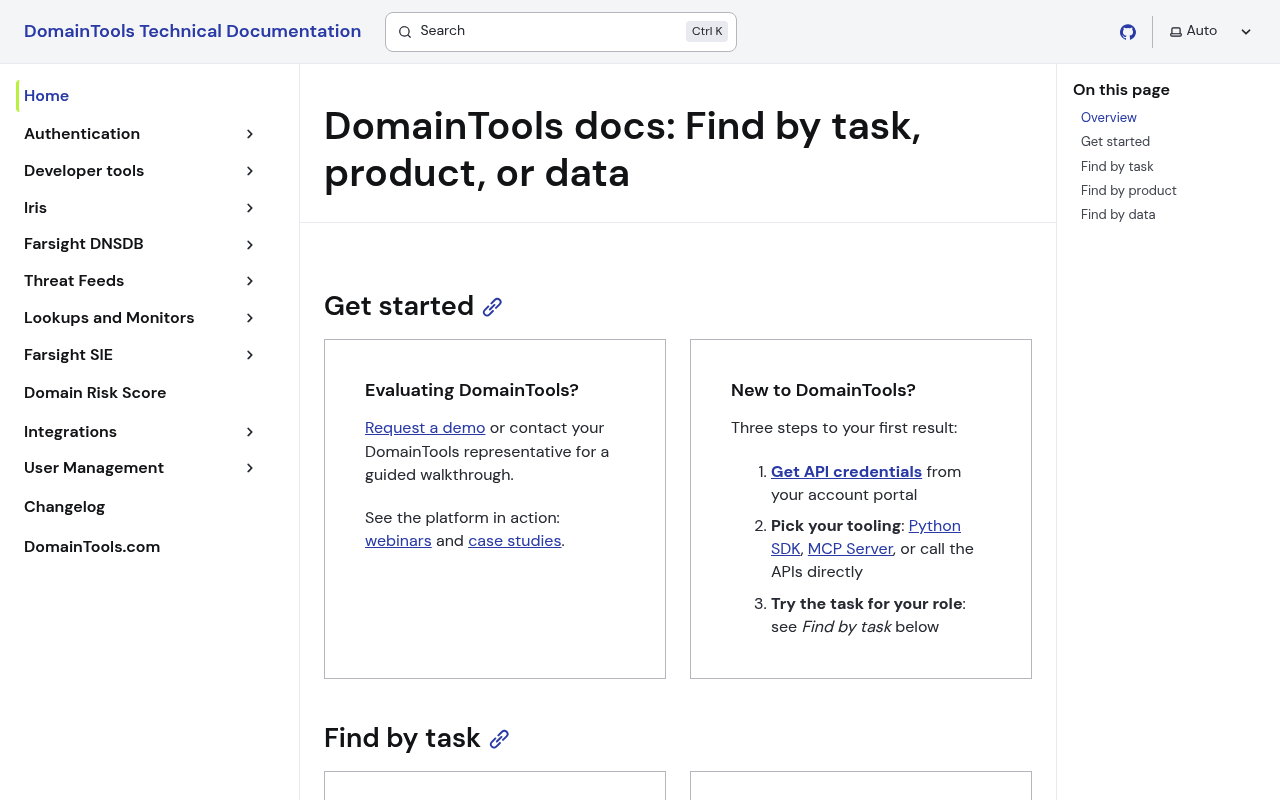Click New to DomainTools? card title
The width and height of the screenshot is (1280, 800).
click(x=823, y=391)
